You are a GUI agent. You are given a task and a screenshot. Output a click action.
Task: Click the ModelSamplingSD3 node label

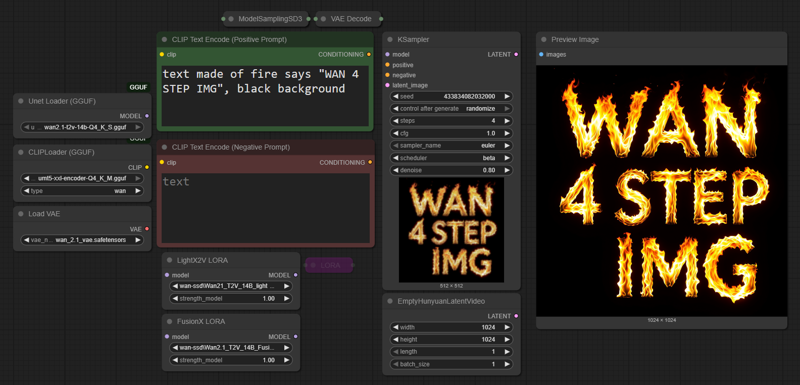pyautogui.click(x=270, y=19)
